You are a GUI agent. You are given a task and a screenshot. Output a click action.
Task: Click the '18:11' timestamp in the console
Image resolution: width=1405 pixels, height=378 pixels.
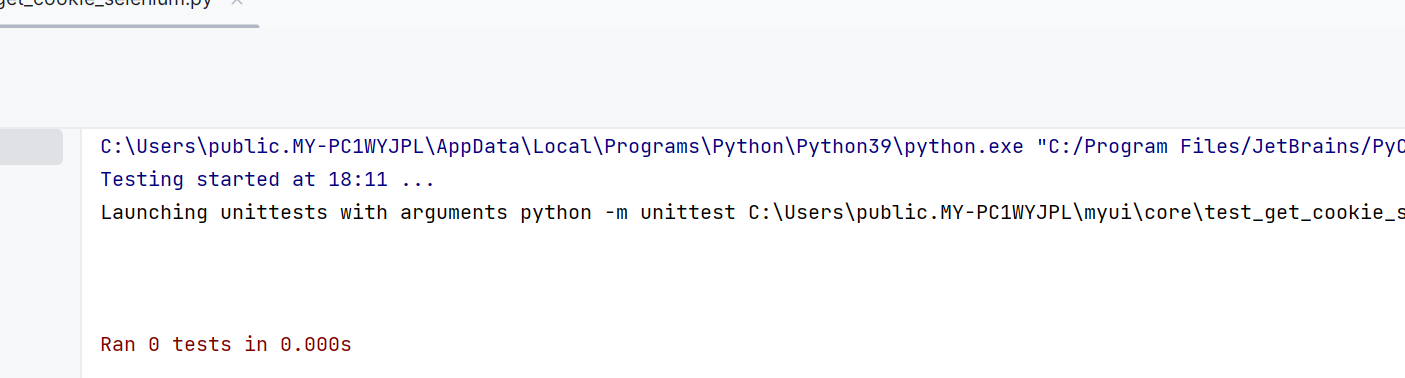pyautogui.click(x=358, y=180)
